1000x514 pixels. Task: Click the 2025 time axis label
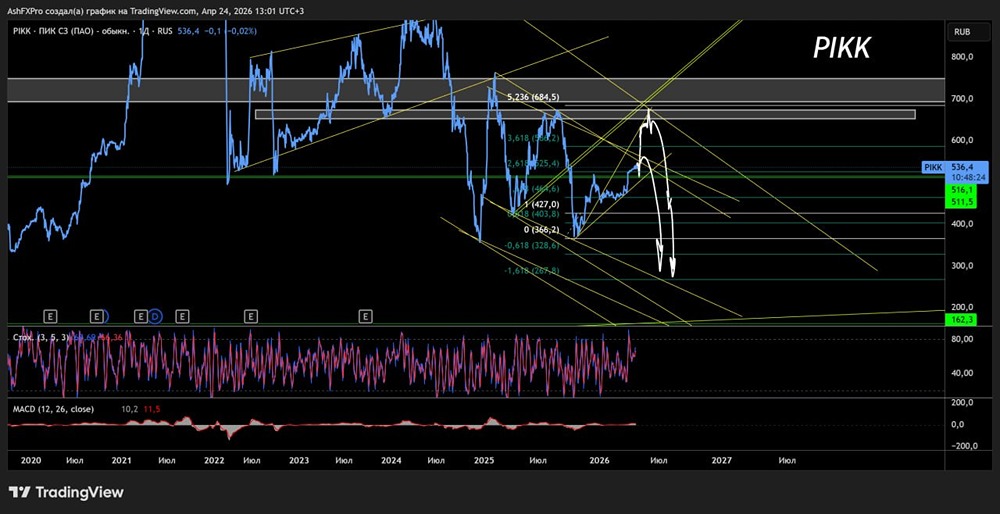point(484,460)
